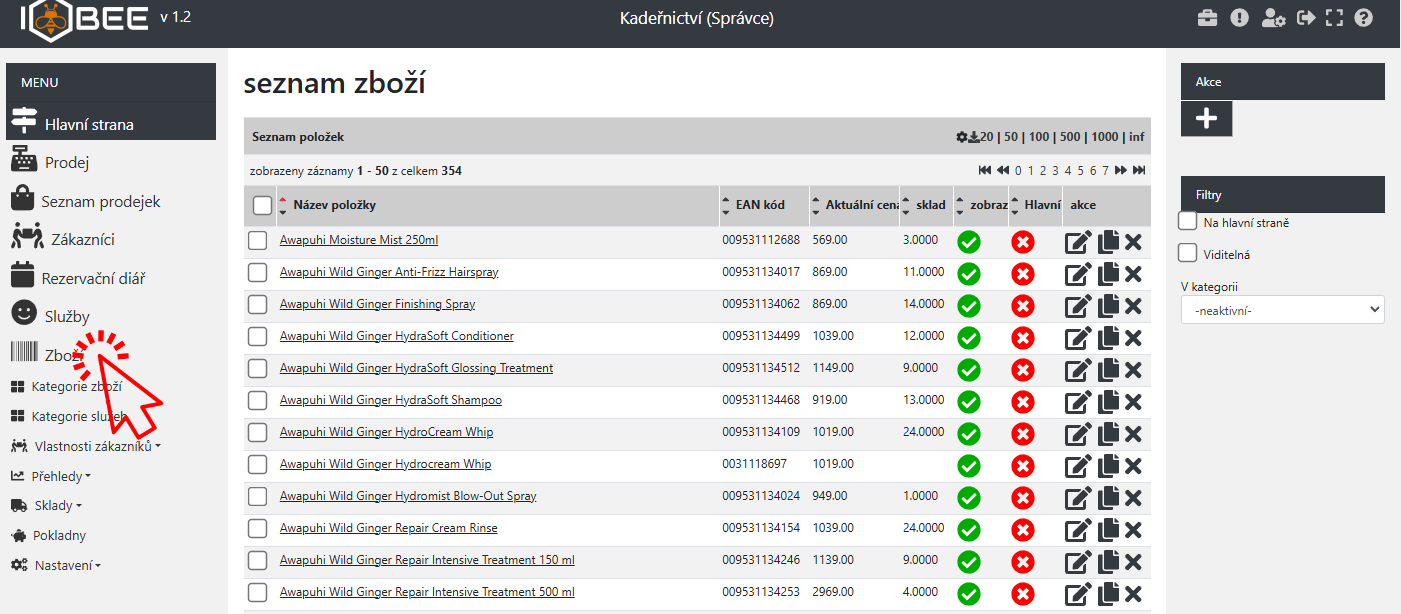This screenshot has width=1401, height=614.
Task: Toggle Hlavní status for HydraSoft Conditioner
Action: (1022, 338)
